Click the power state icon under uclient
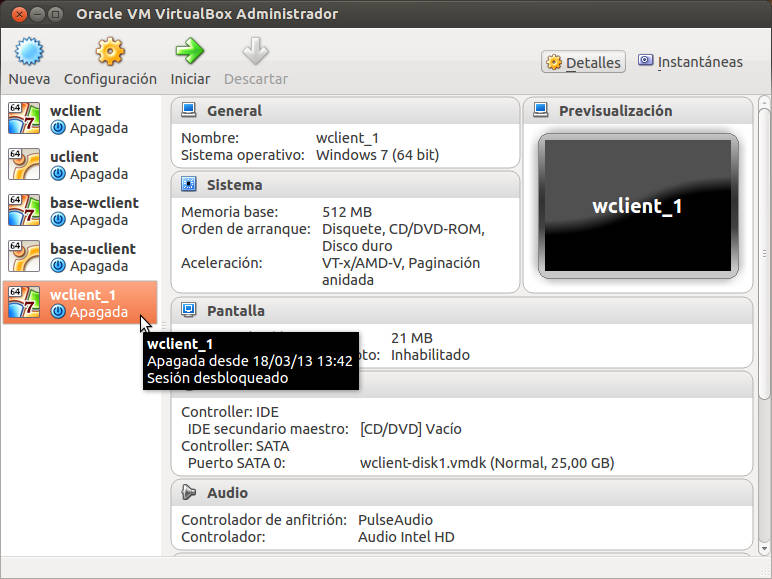The height and width of the screenshot is (579, 772). [x=58, y=173]
